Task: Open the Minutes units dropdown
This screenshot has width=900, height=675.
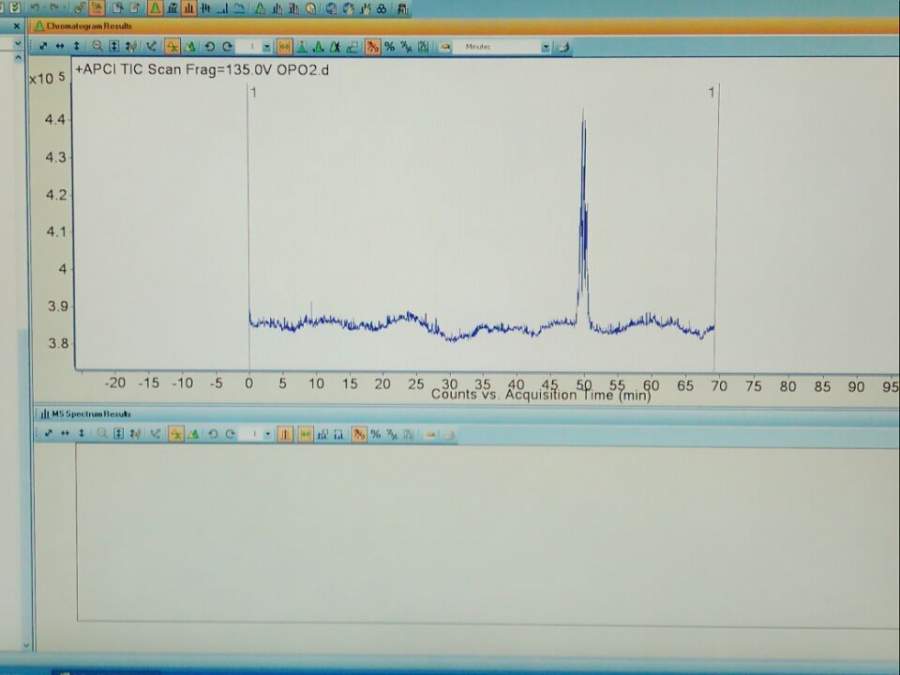Action: click(545, 47)
